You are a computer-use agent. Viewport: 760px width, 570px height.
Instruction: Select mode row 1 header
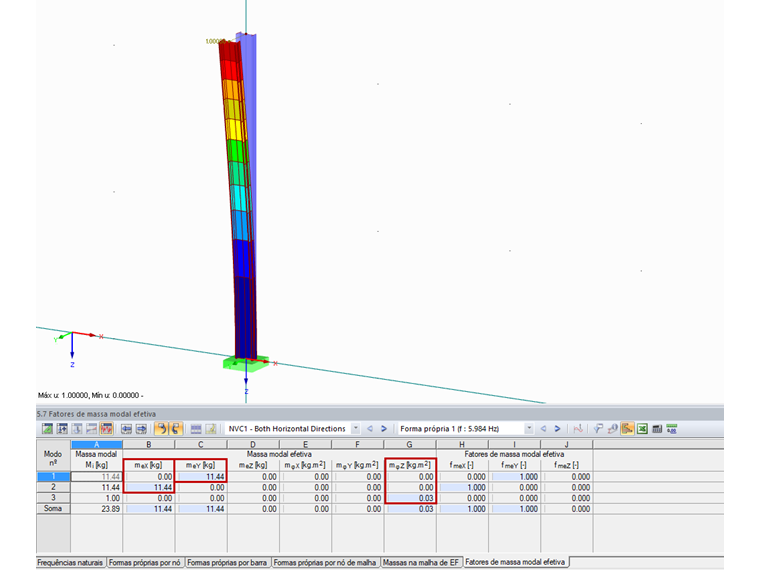[53, 476]
